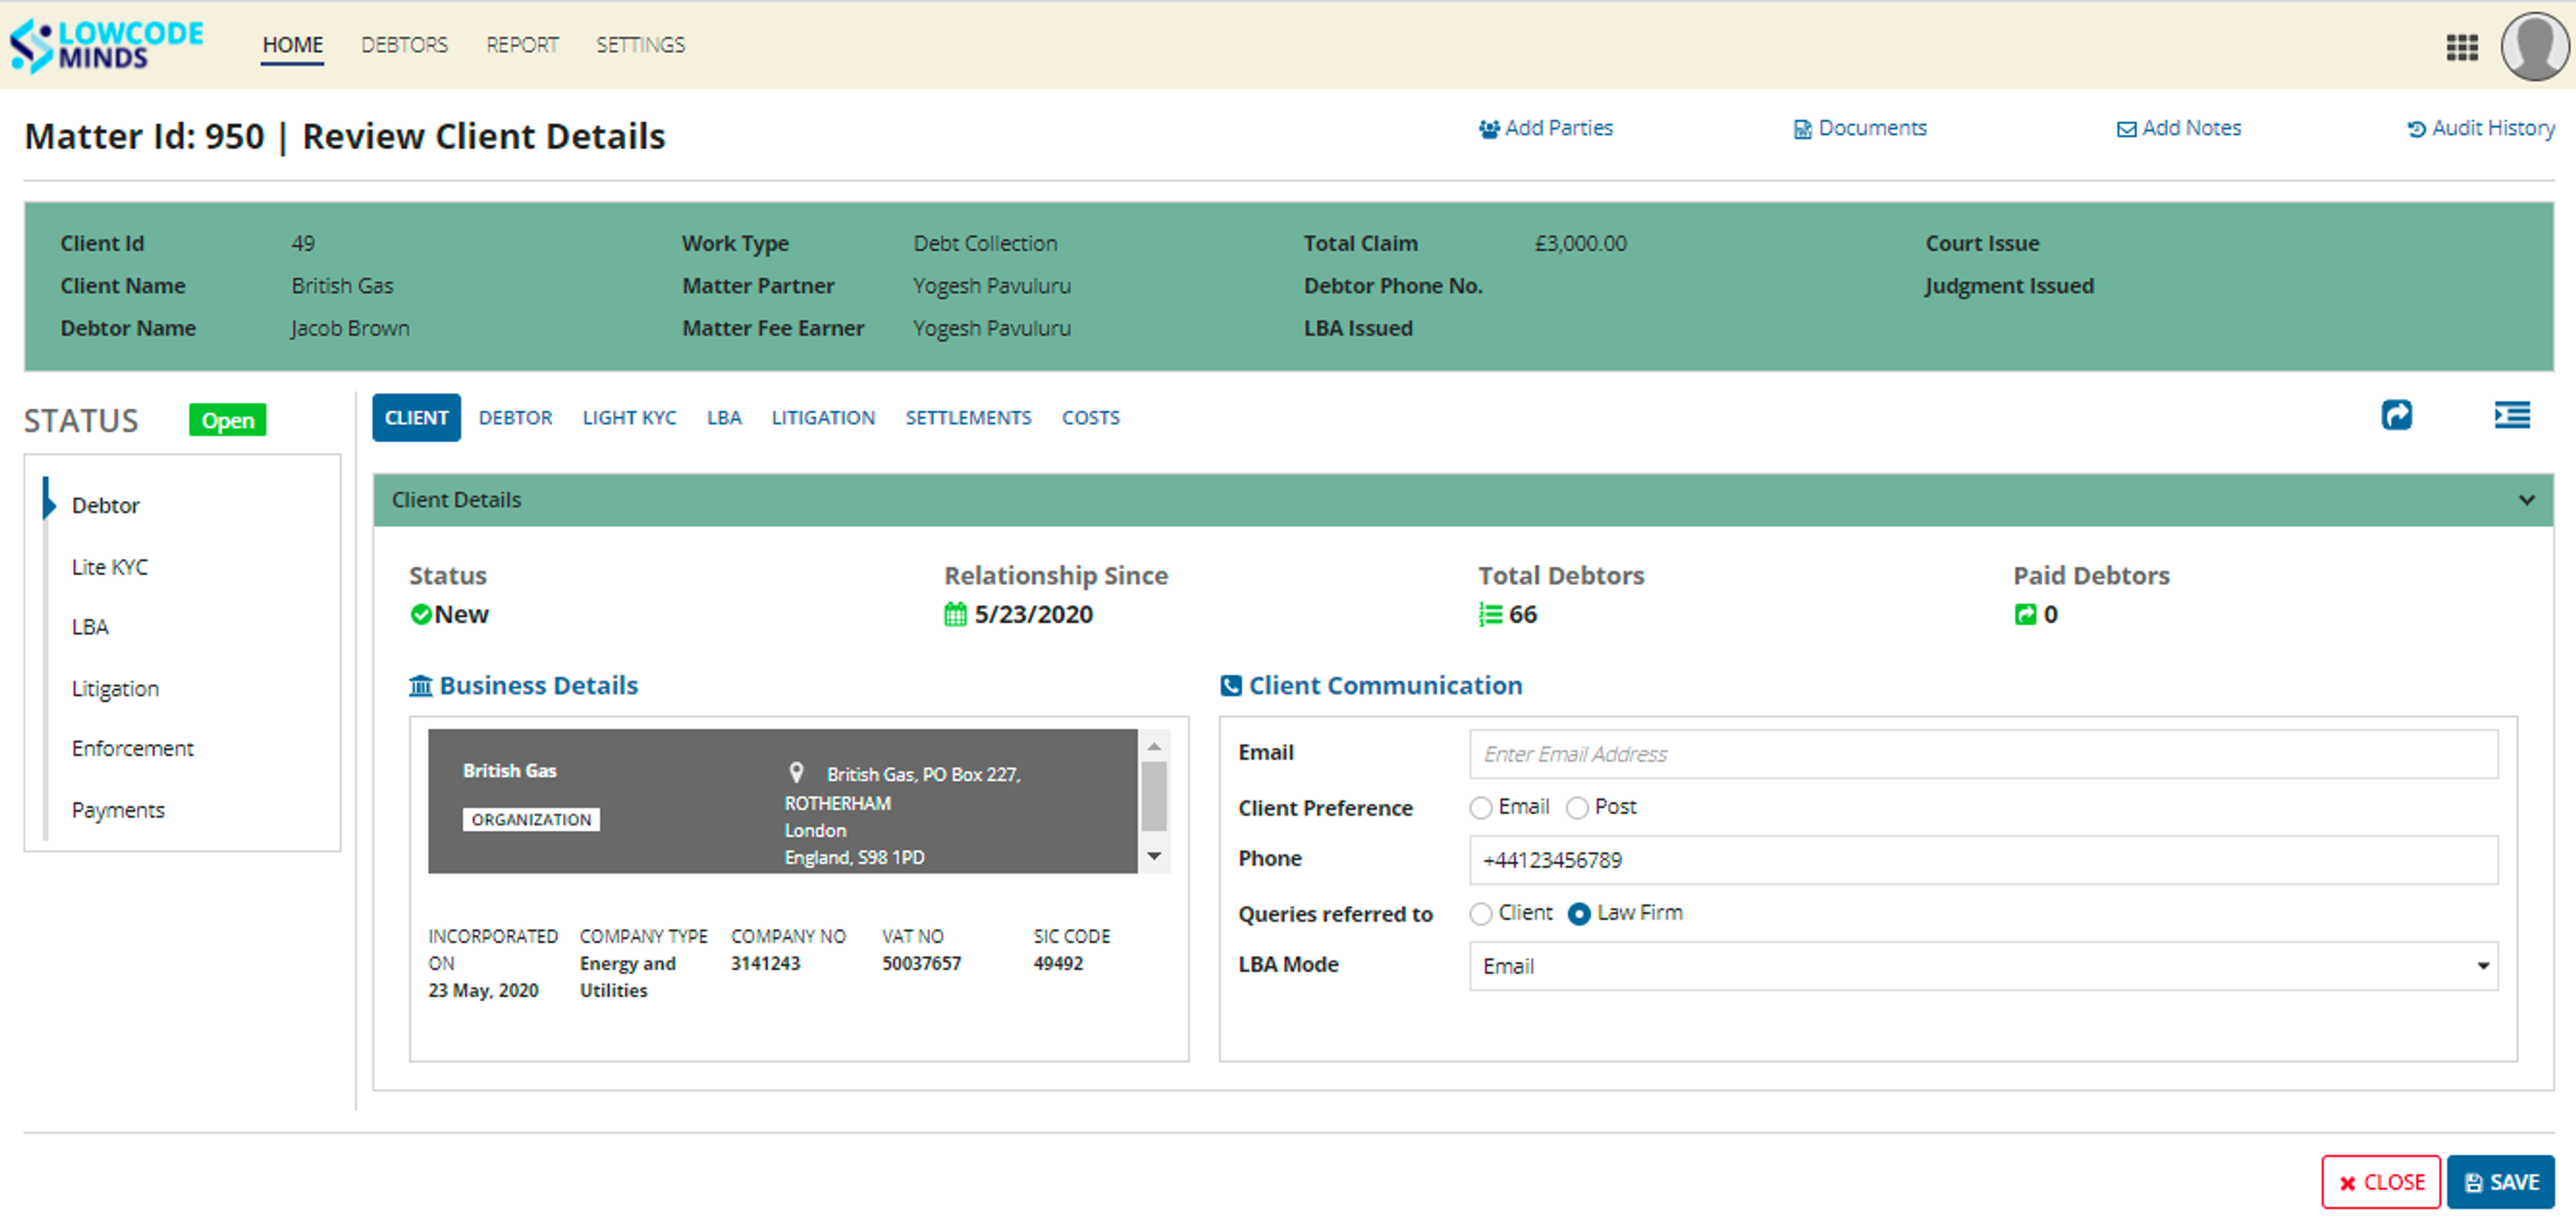Open the DEBTORS menu
The image size is (2576, 1224).
[404, 45]
